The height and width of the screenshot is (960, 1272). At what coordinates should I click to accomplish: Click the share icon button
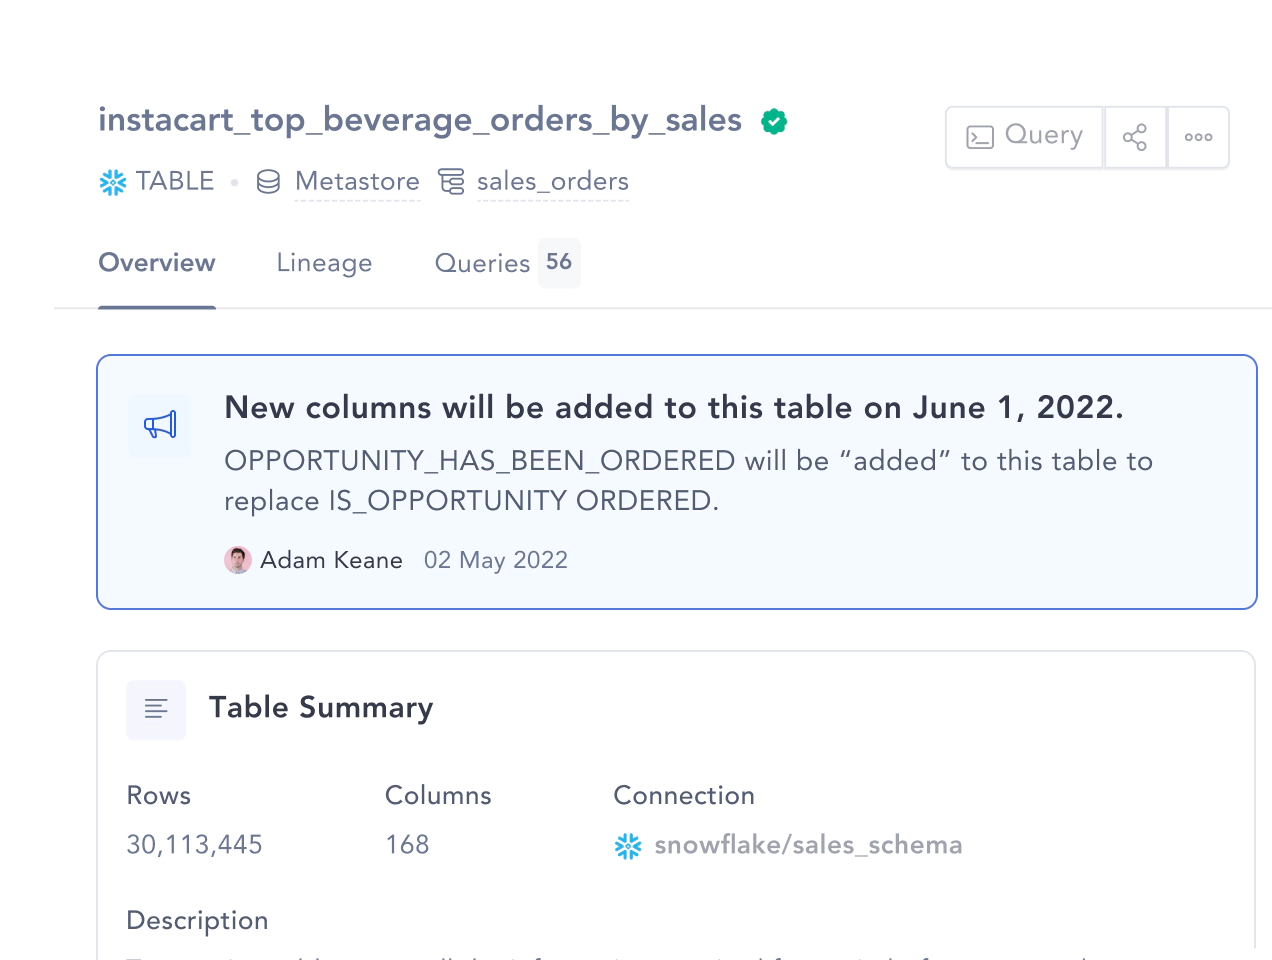click(x=1135, y=137)
